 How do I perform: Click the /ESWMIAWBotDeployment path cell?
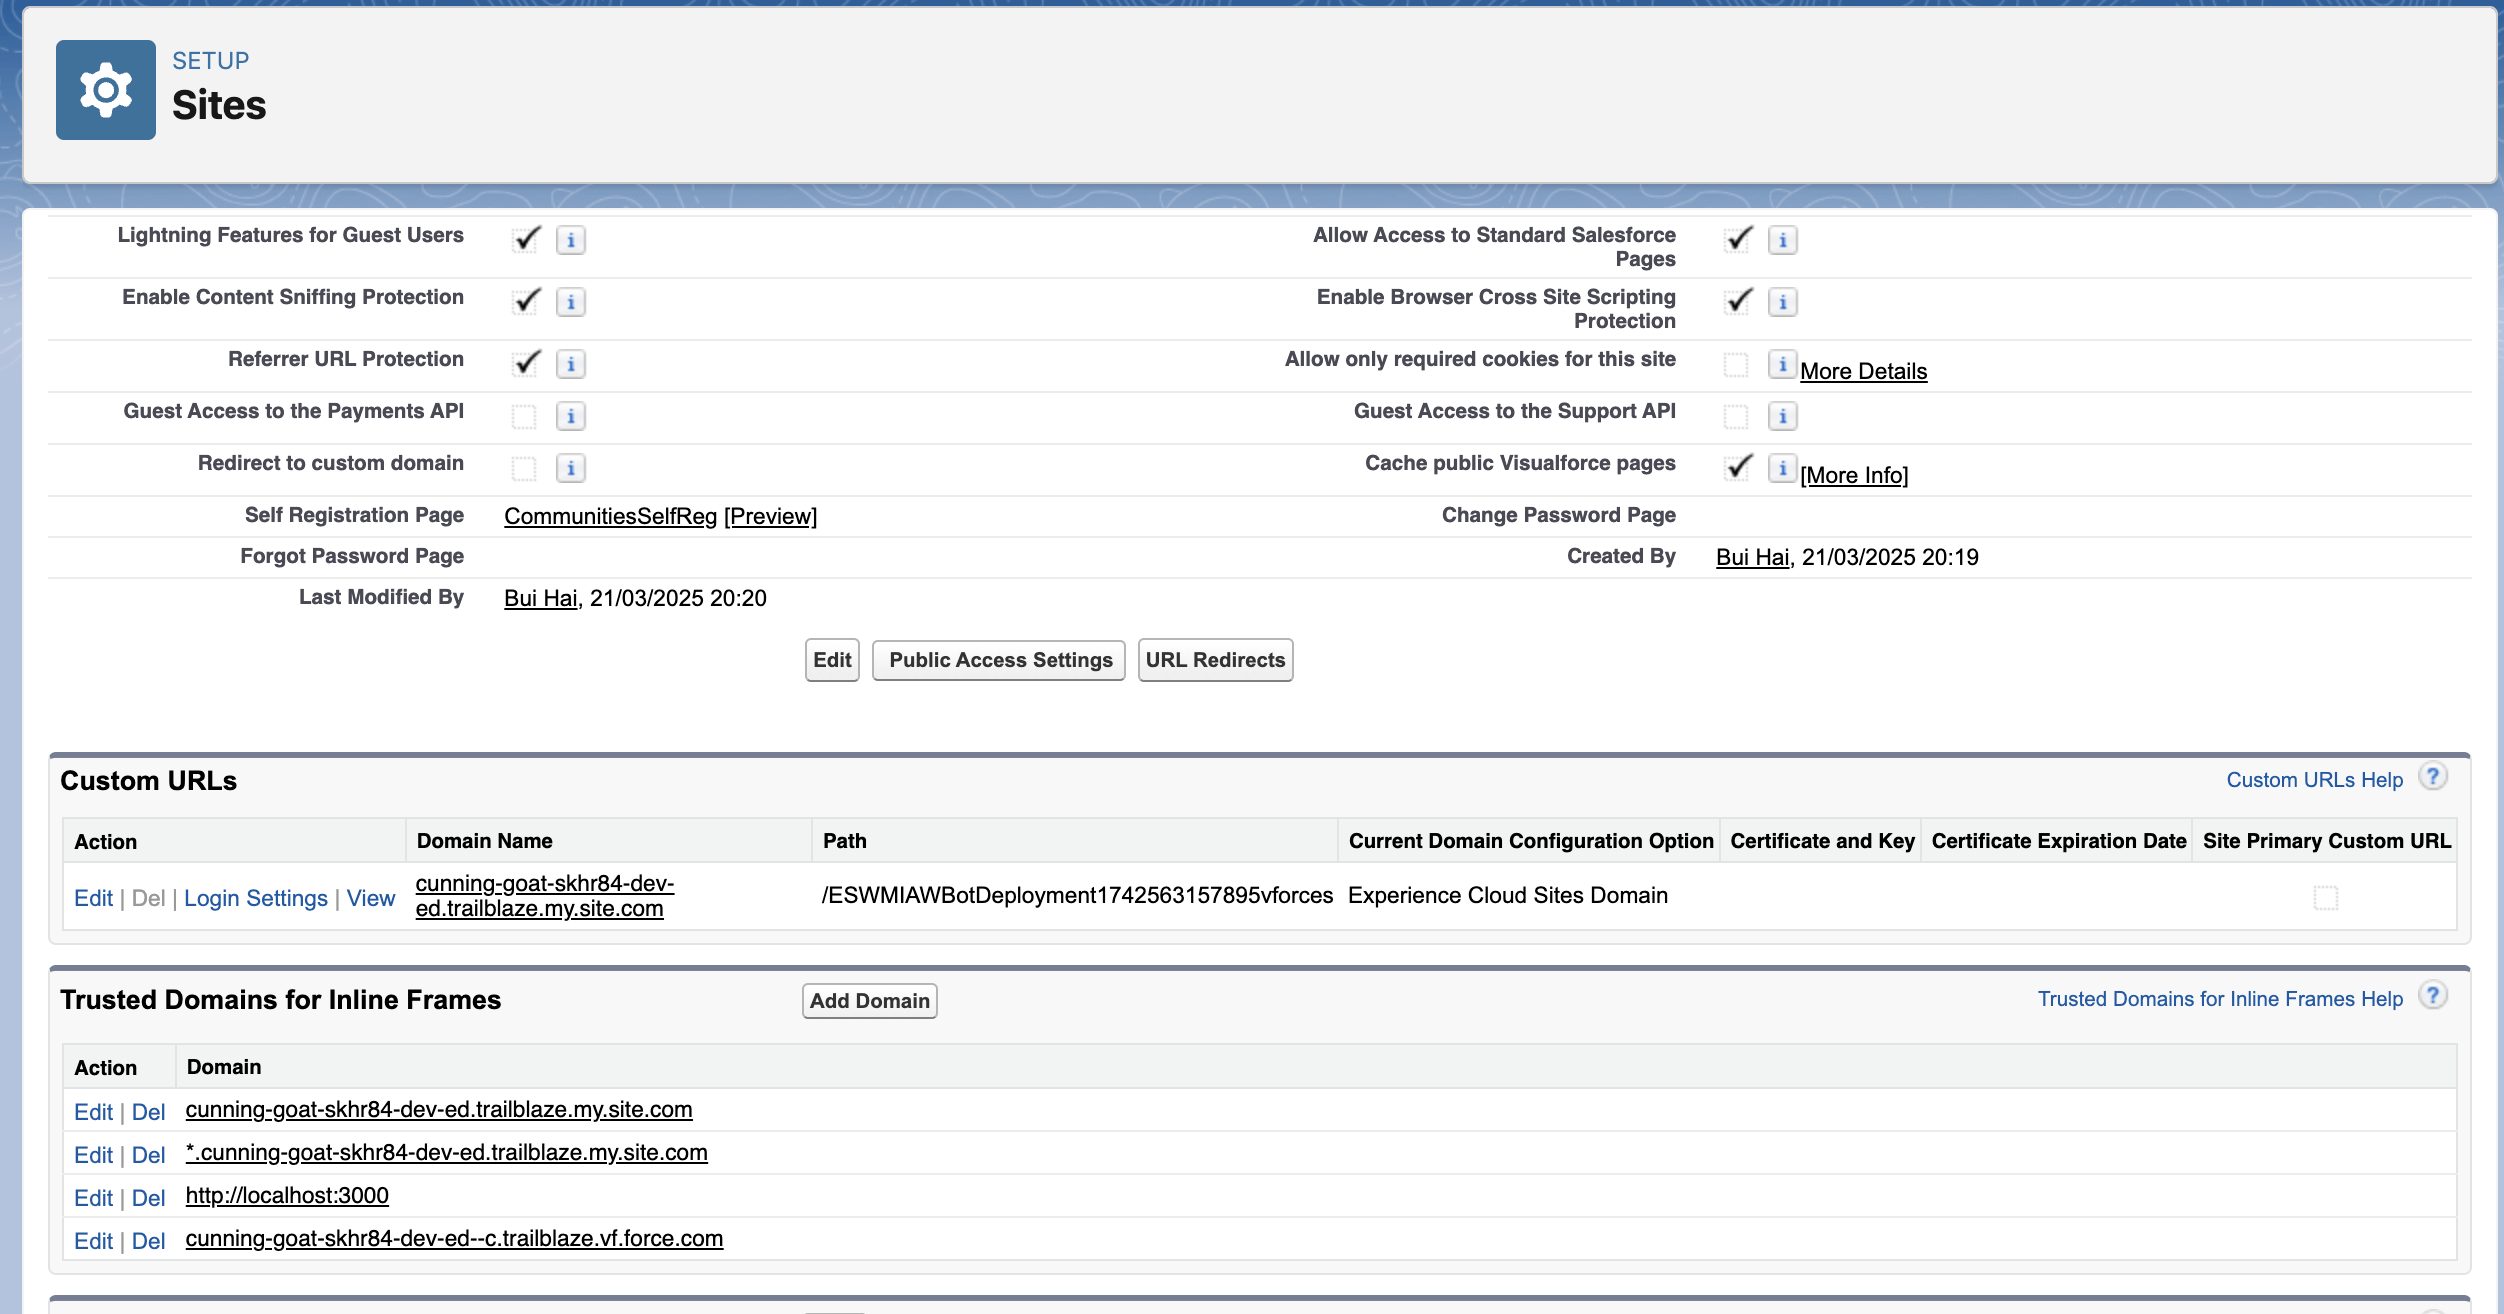(1077, 895)
